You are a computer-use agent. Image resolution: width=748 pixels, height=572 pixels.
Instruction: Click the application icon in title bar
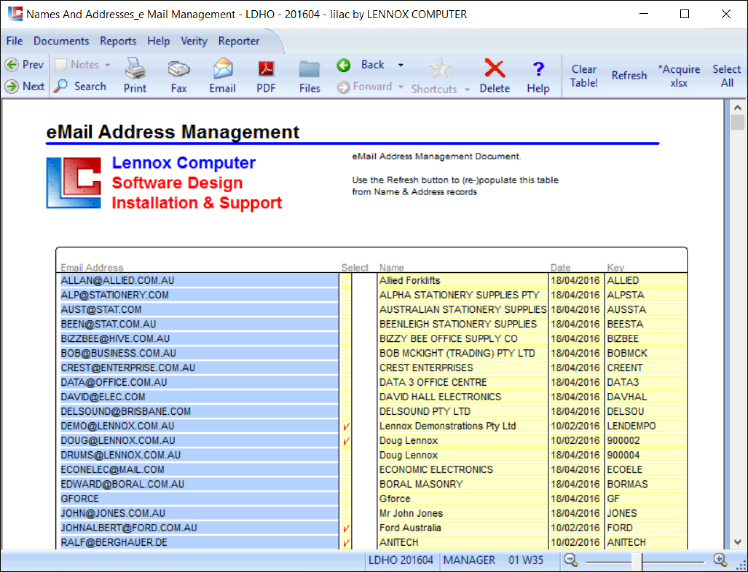(x=16, y=13)
